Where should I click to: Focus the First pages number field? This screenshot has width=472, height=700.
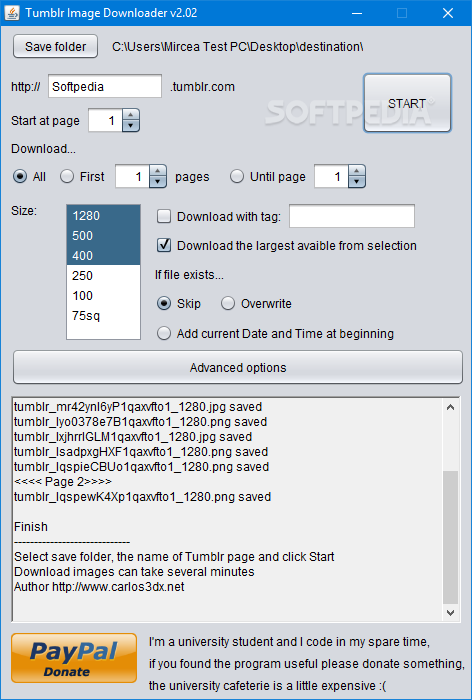(x=132, y=176)
